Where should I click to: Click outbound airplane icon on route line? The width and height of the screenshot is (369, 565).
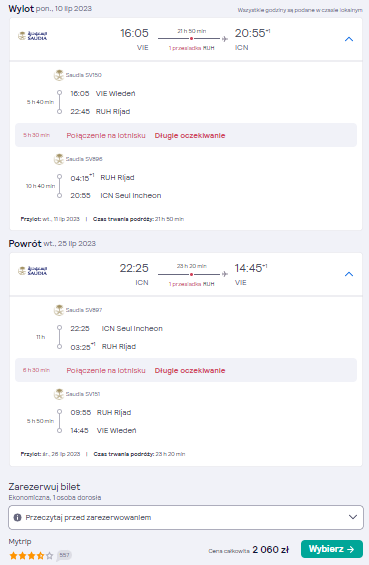tap(225, 39)
